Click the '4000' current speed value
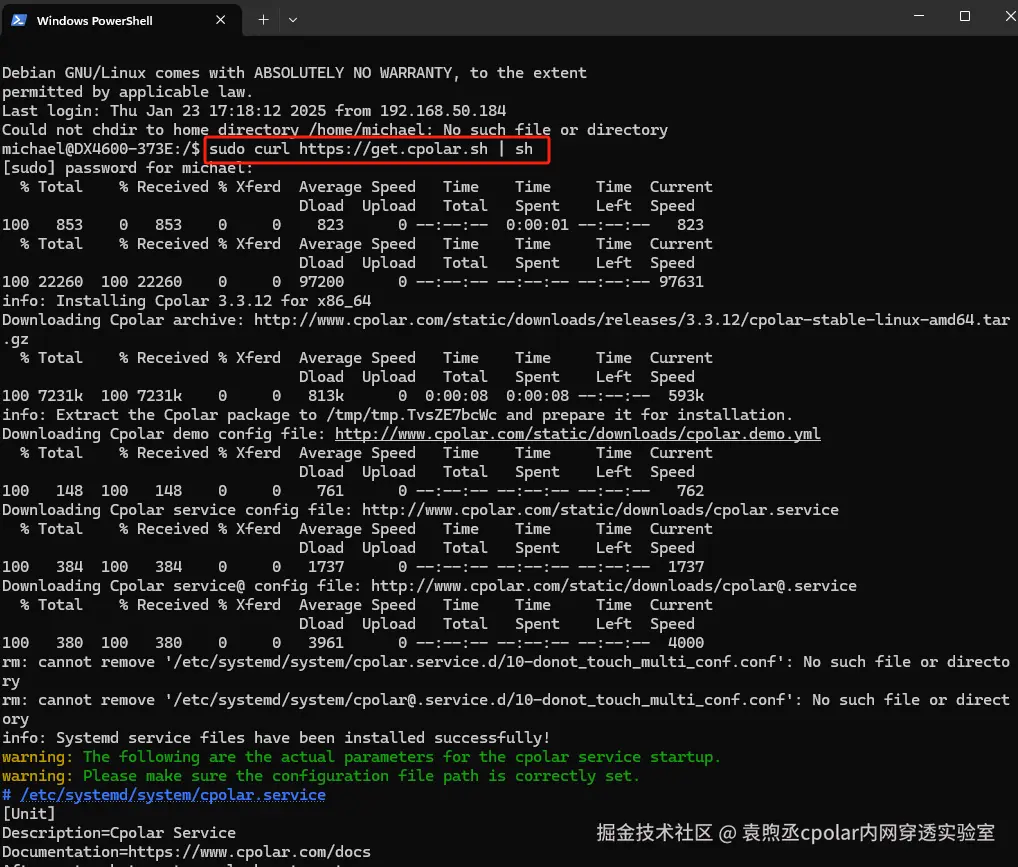The width and height of the screenshot is (1018, 867). point(686,643)
